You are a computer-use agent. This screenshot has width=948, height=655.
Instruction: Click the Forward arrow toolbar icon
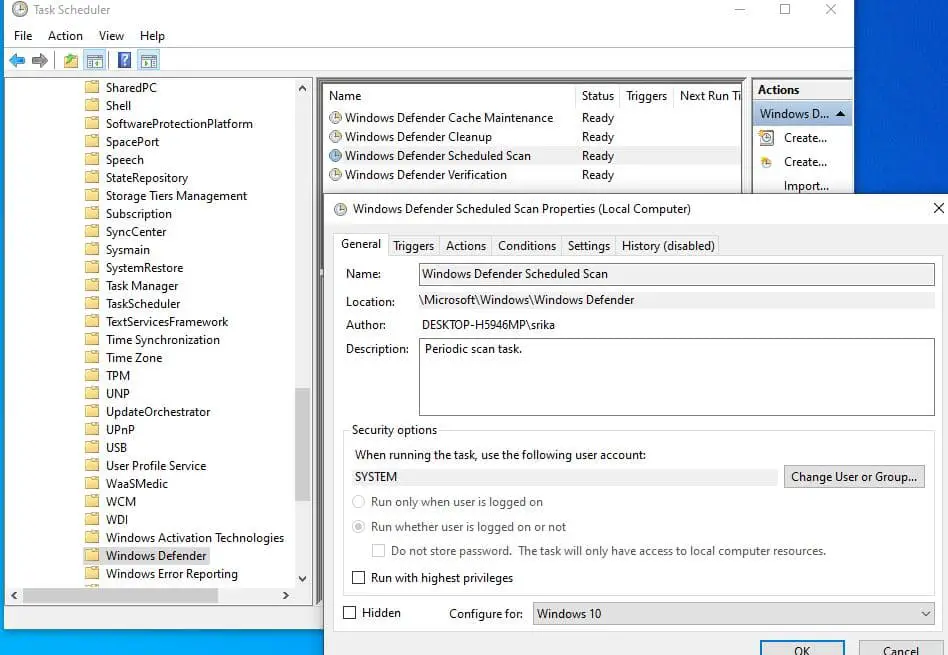pos(40,61)
